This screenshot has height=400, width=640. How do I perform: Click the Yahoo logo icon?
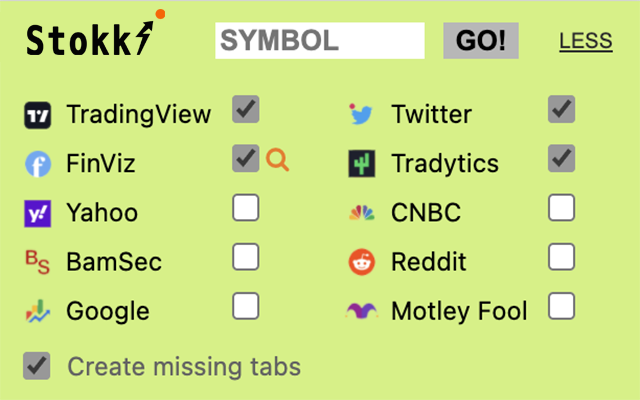click(x=37, y=213)
